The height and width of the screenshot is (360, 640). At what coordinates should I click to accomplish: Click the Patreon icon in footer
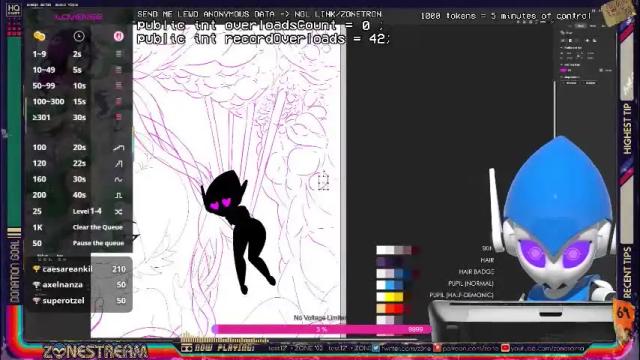point(437,348)
